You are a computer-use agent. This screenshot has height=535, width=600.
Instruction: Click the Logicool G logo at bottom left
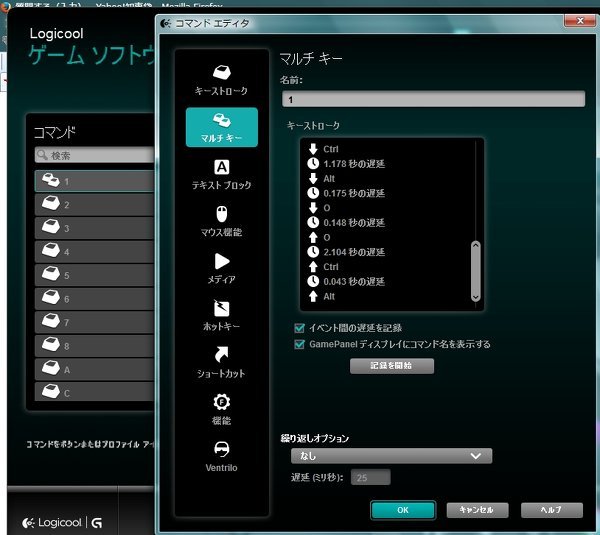click(x=62, y=523)
